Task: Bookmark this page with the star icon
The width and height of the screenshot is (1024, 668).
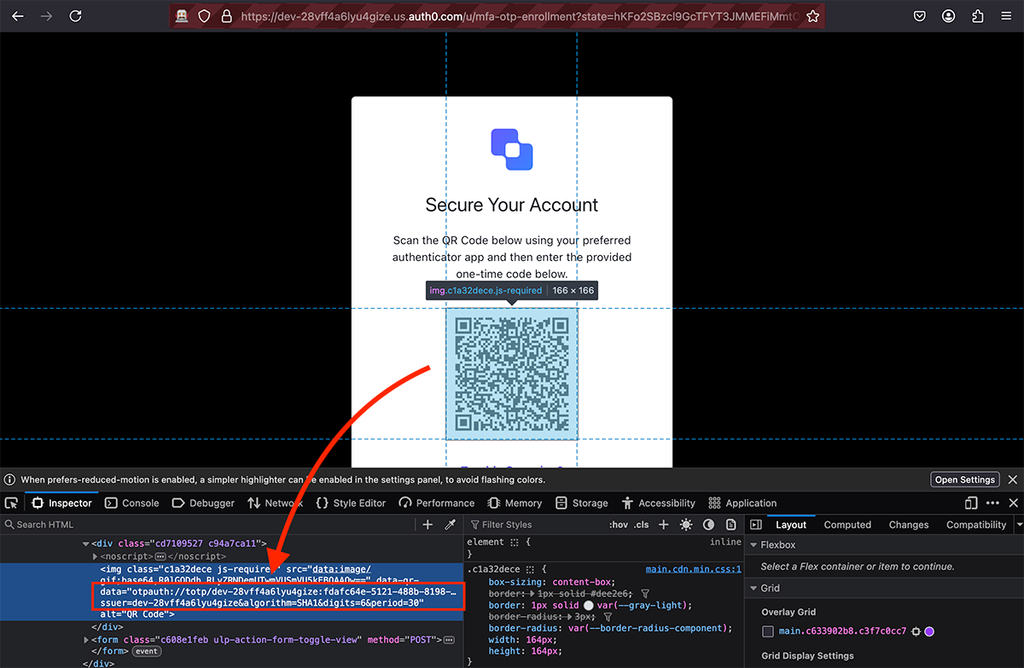Action: (x=812, y=16)
